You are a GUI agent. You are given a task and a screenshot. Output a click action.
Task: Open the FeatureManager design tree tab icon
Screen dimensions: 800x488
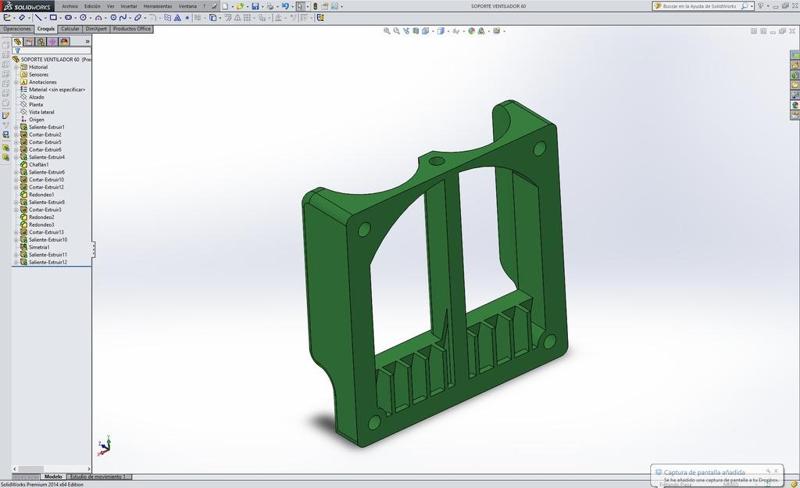tap(18, 42)
